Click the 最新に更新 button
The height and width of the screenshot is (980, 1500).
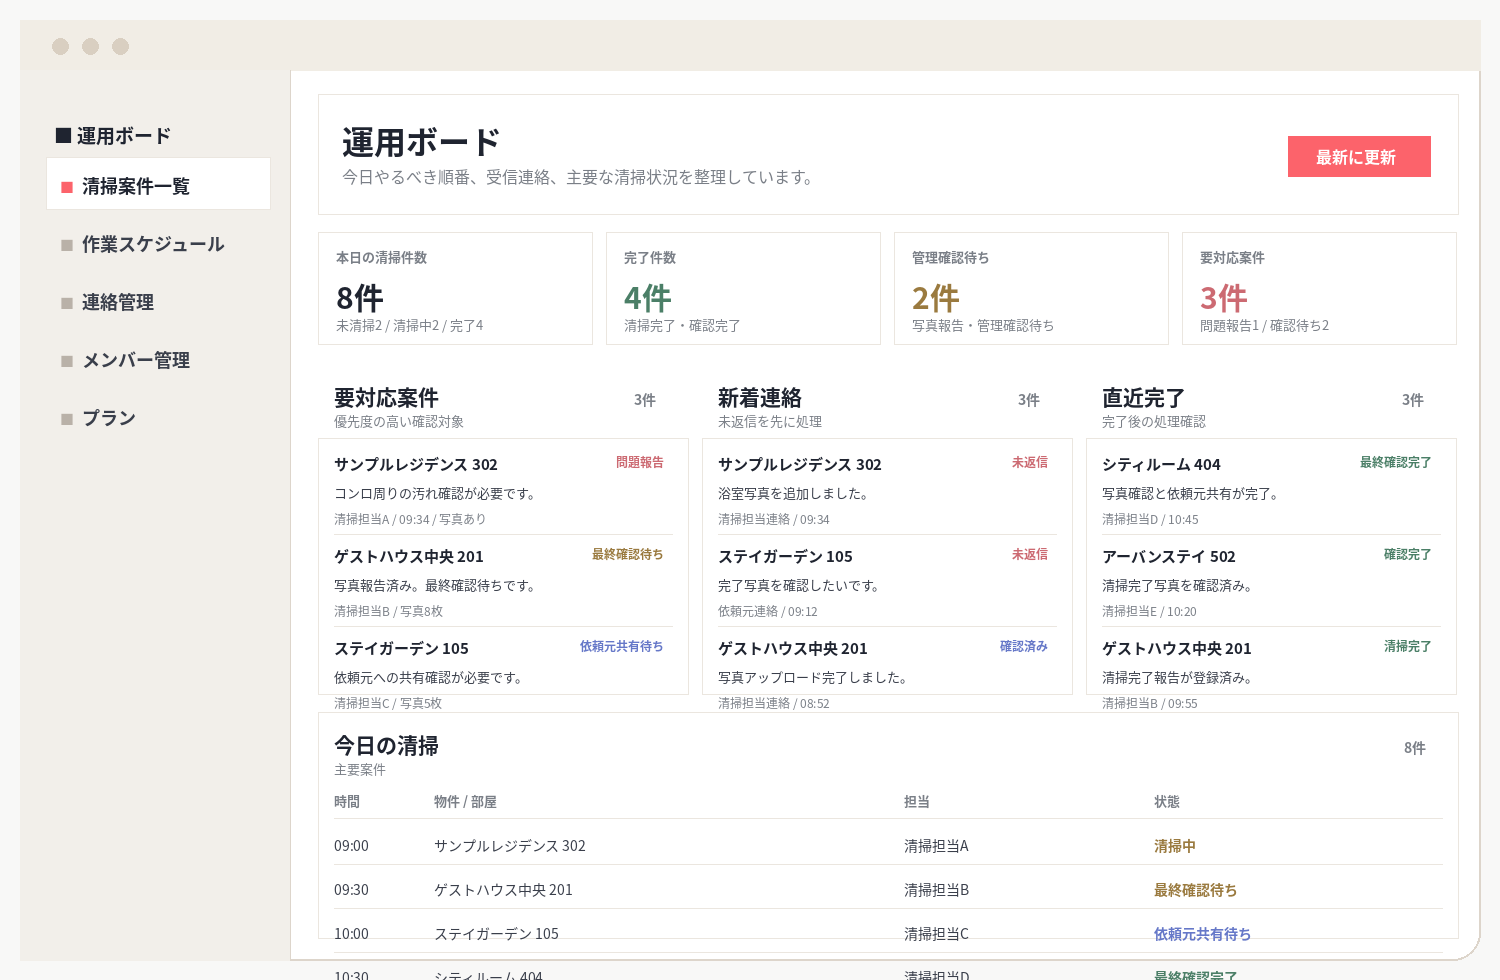point(1359,157)
